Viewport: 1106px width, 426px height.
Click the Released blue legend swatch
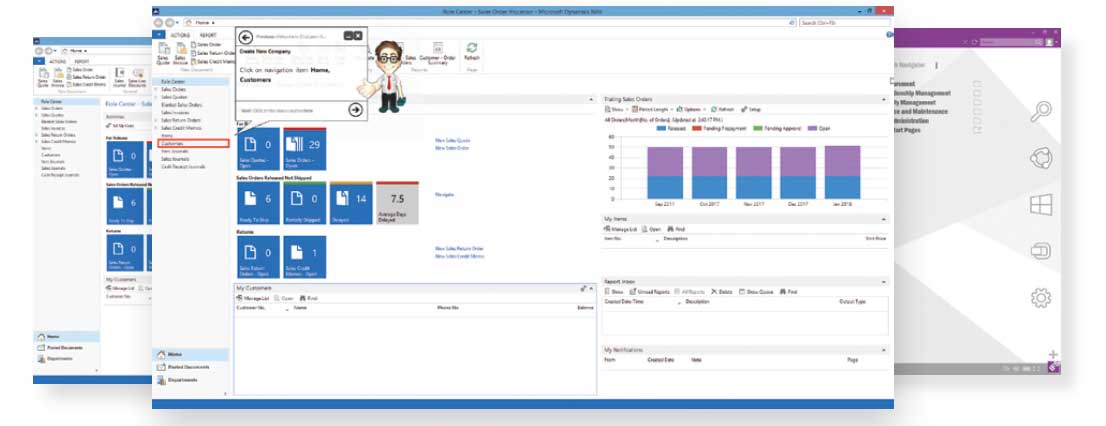(x=661, y=129)
